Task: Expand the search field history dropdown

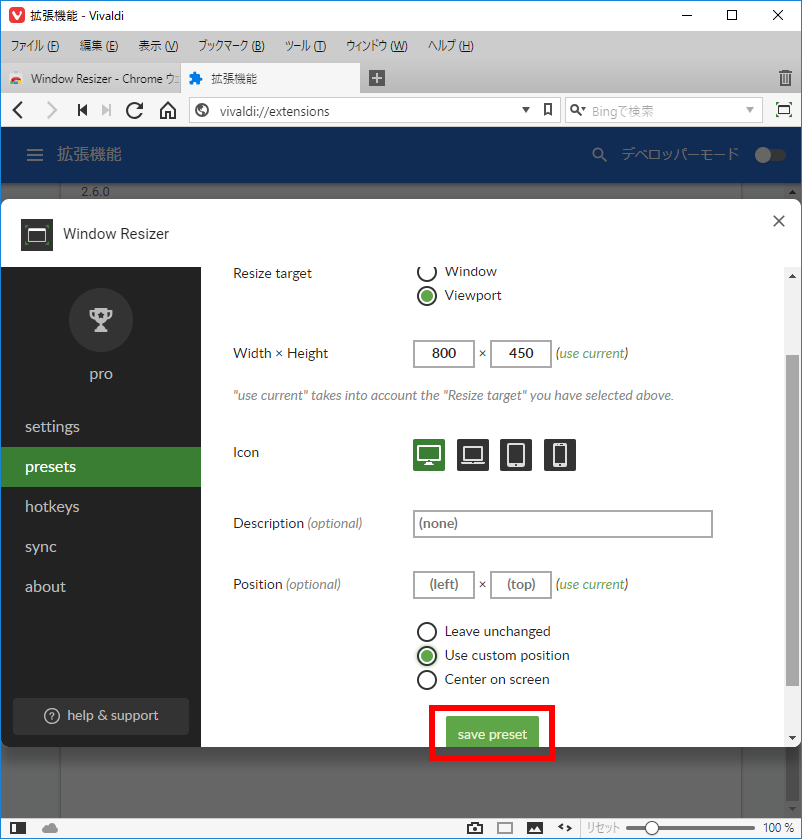Action: click(750, 110)
